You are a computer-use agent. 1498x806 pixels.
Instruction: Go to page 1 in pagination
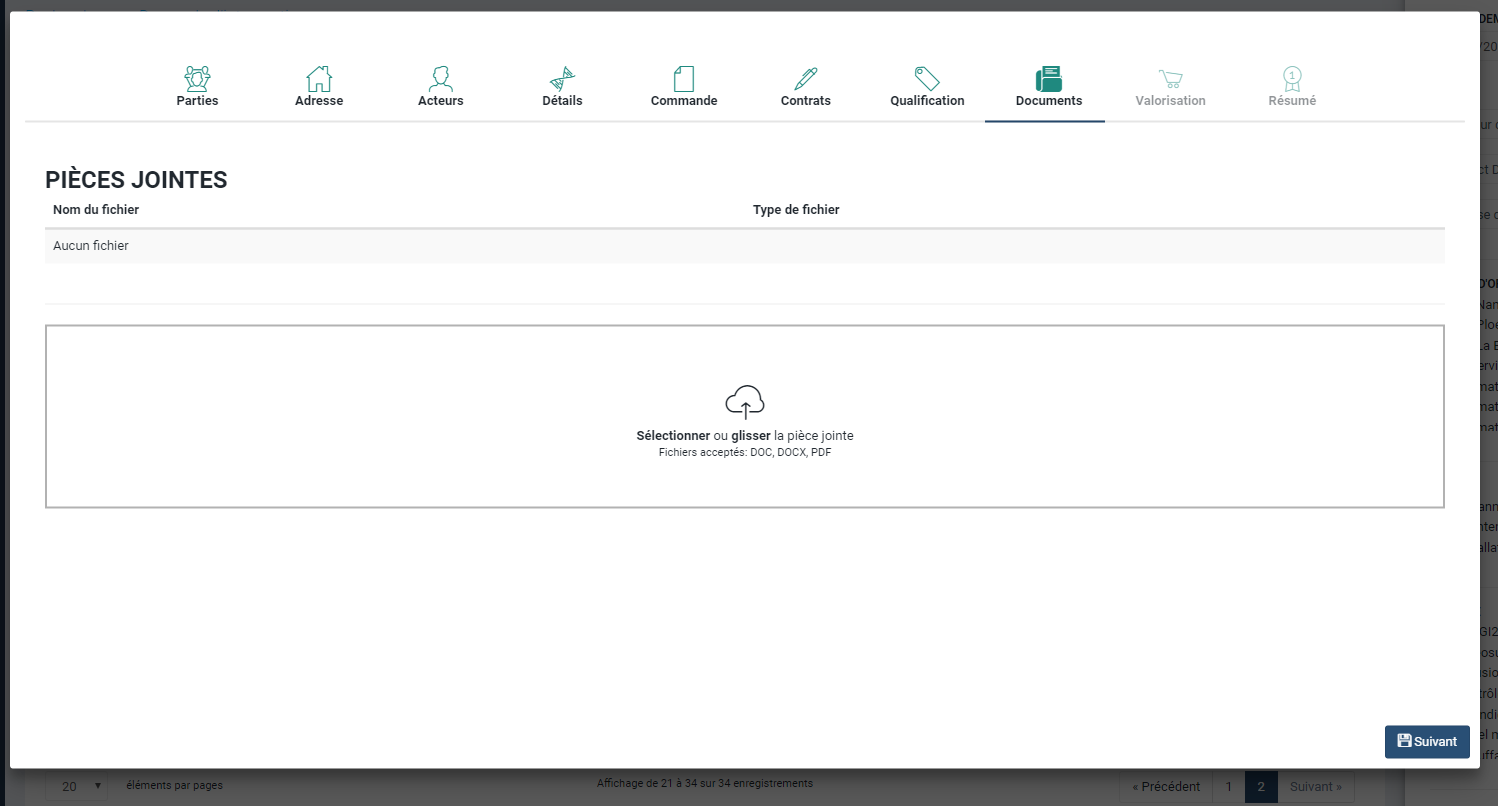coord(1228,787)
